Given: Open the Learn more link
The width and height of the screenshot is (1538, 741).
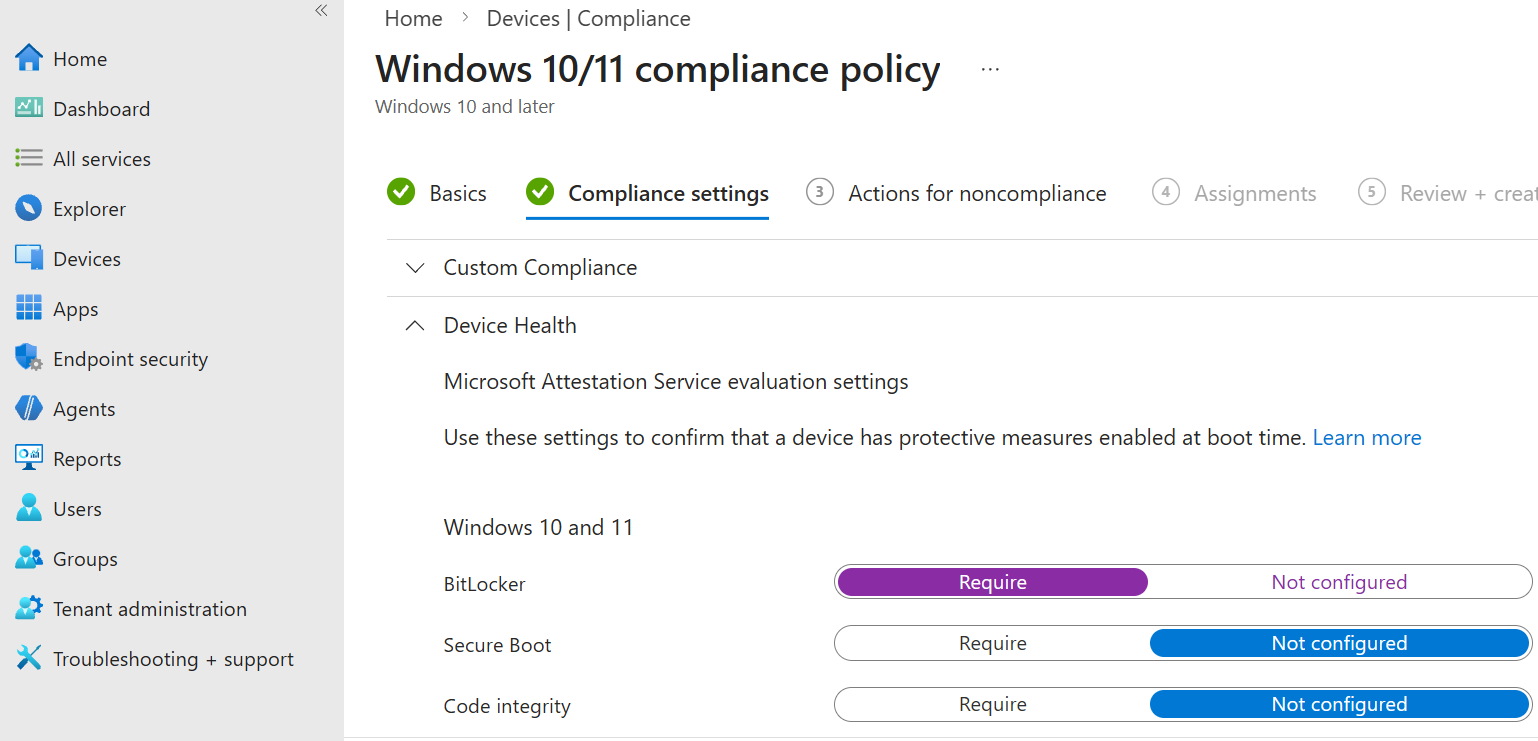Looking at the screenshot, I should coord(1366,437).
